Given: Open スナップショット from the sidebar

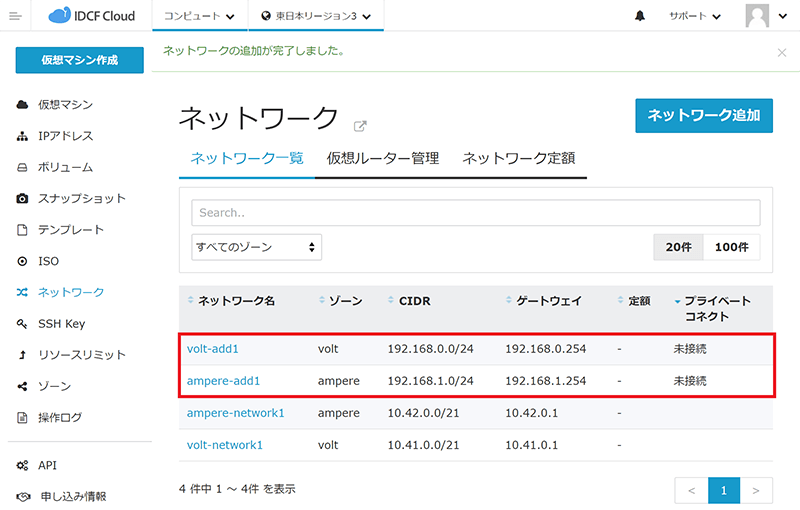Looking at the screenshot, I should coord(82,198).
